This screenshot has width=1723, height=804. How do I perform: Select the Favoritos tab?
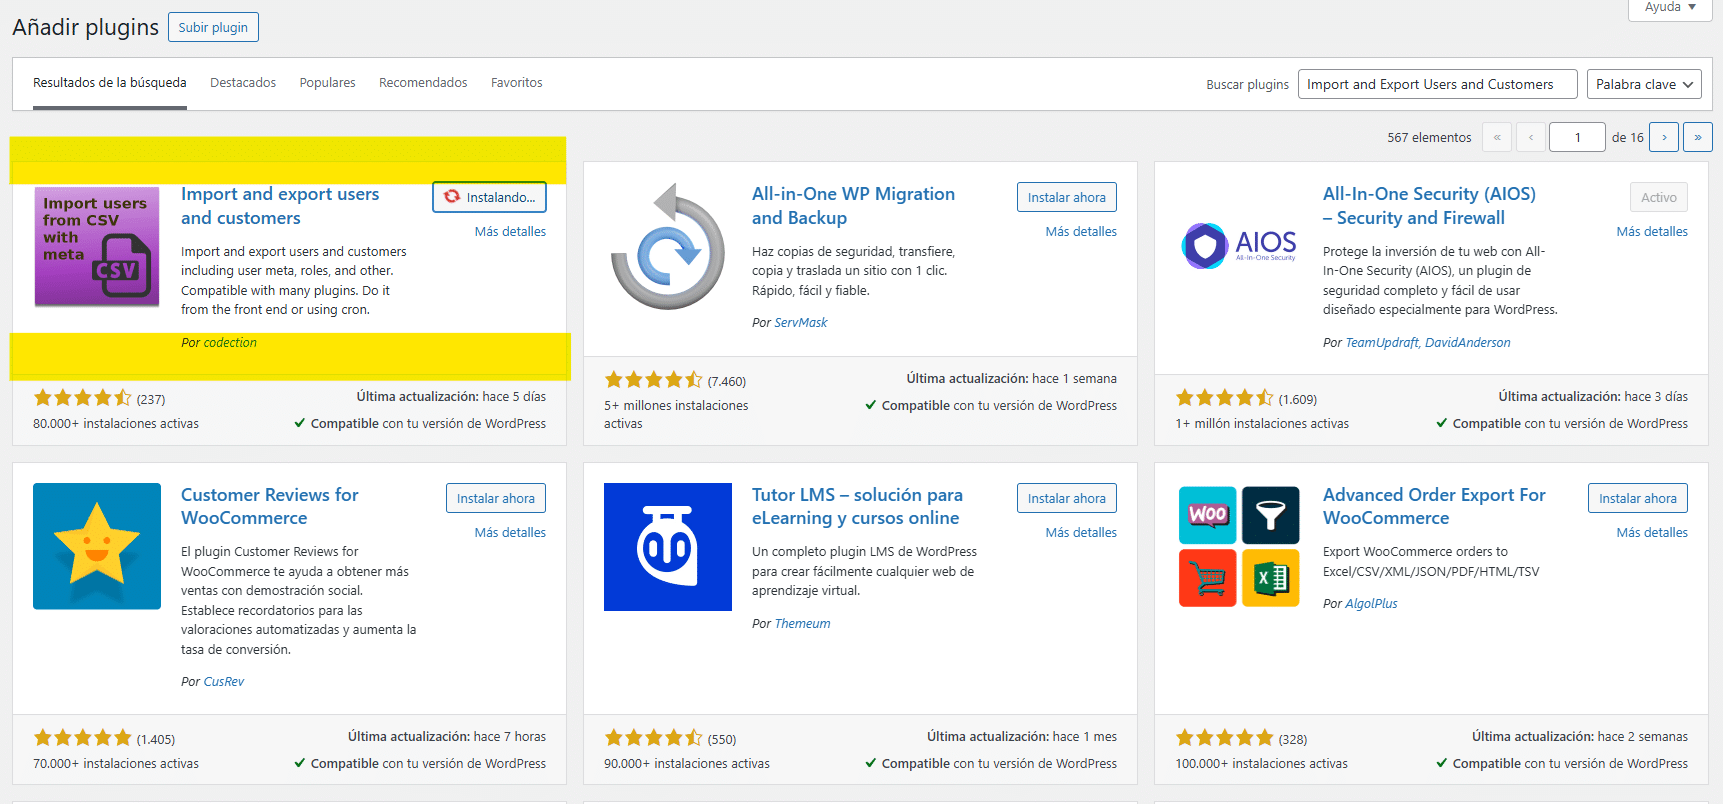click(x=516, y=83)
